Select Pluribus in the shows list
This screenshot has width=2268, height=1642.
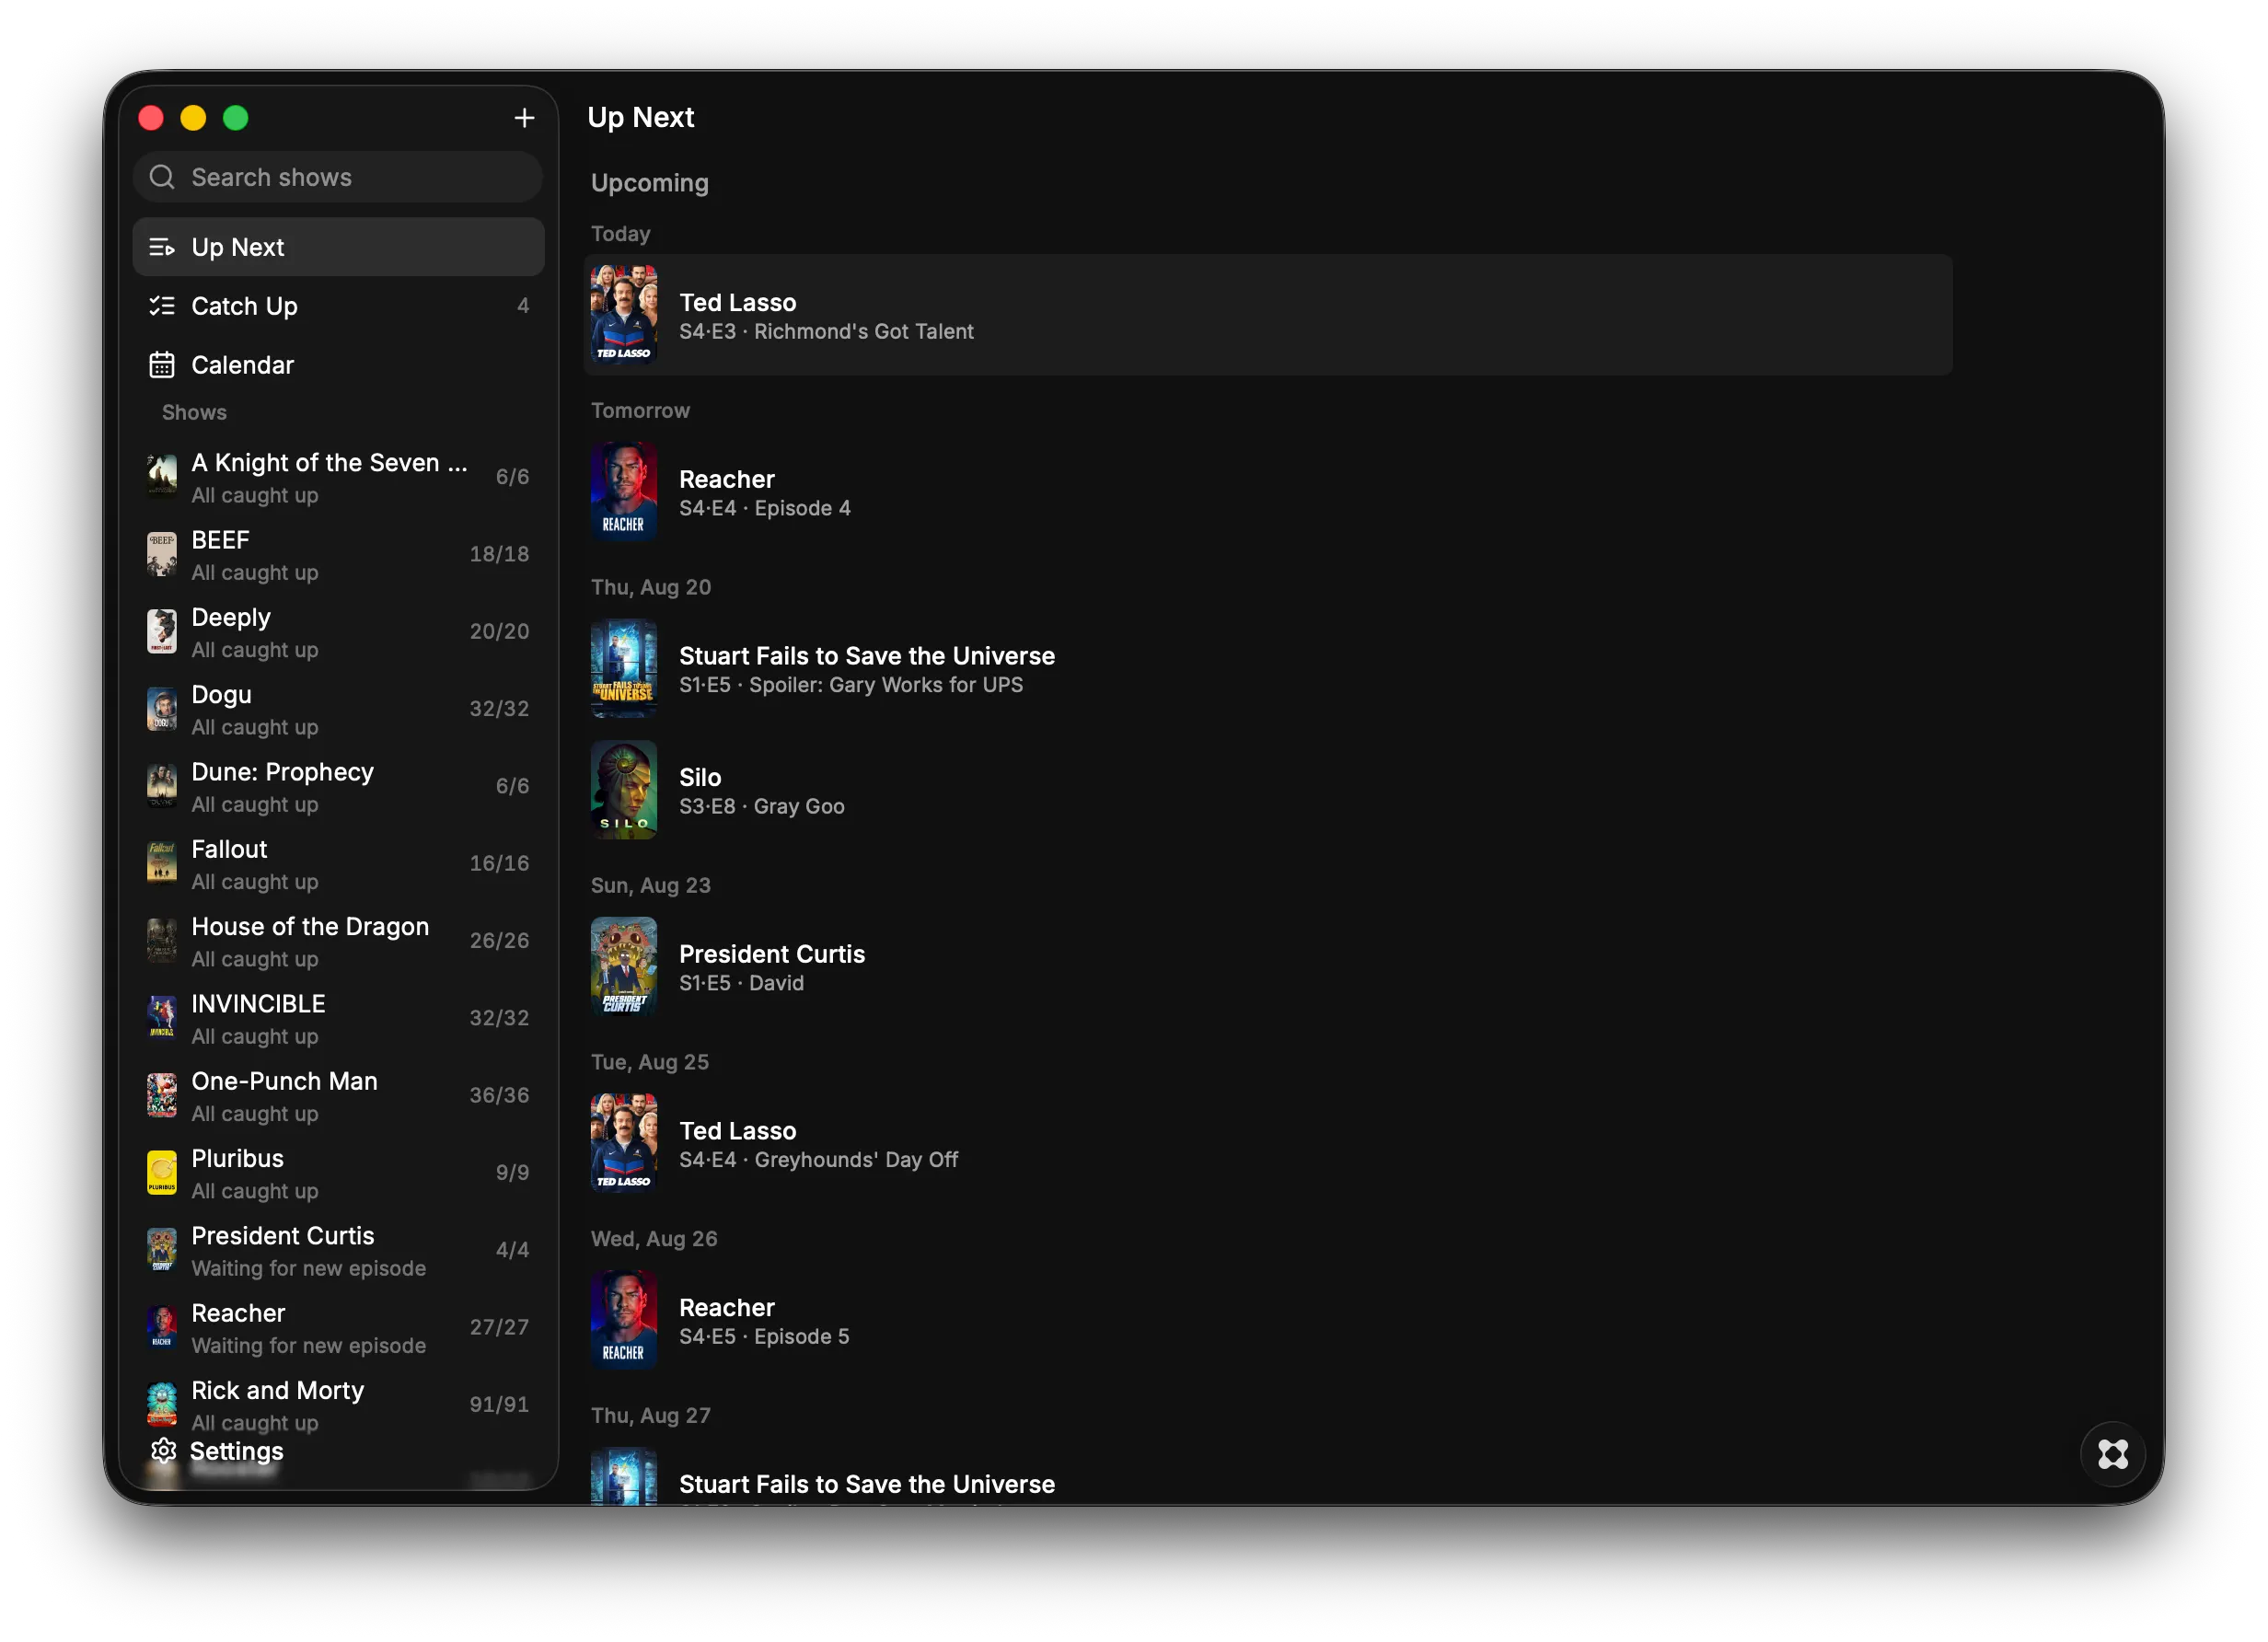click(x=338, y=1173)
